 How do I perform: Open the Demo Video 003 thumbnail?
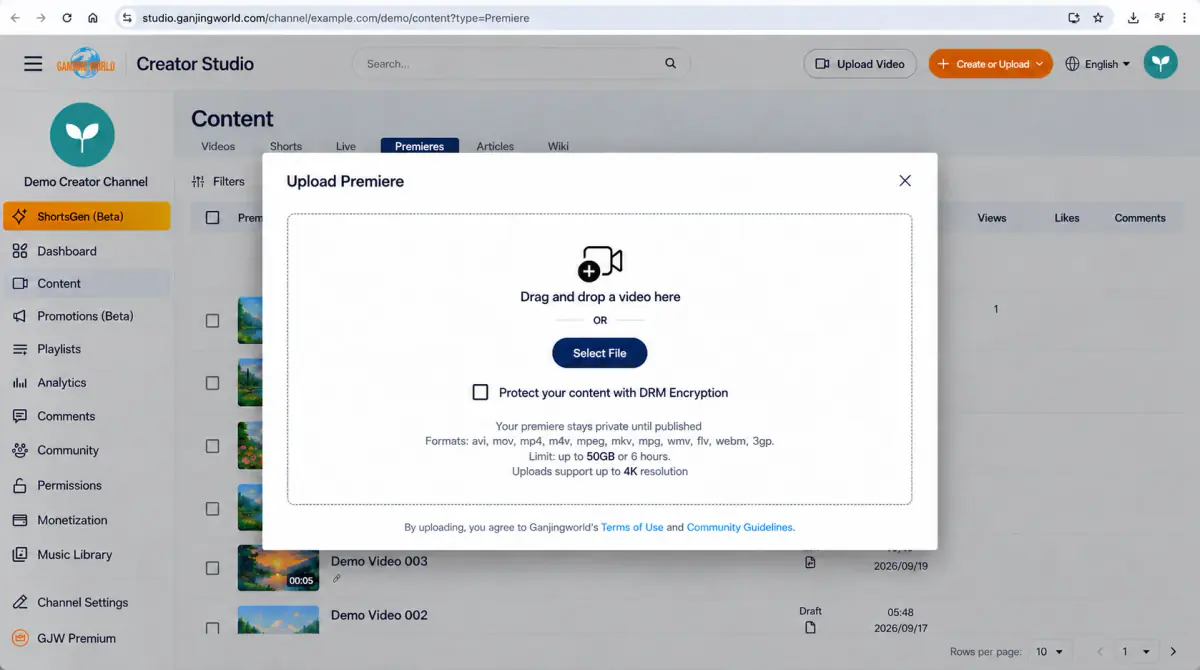click(278, 568)
